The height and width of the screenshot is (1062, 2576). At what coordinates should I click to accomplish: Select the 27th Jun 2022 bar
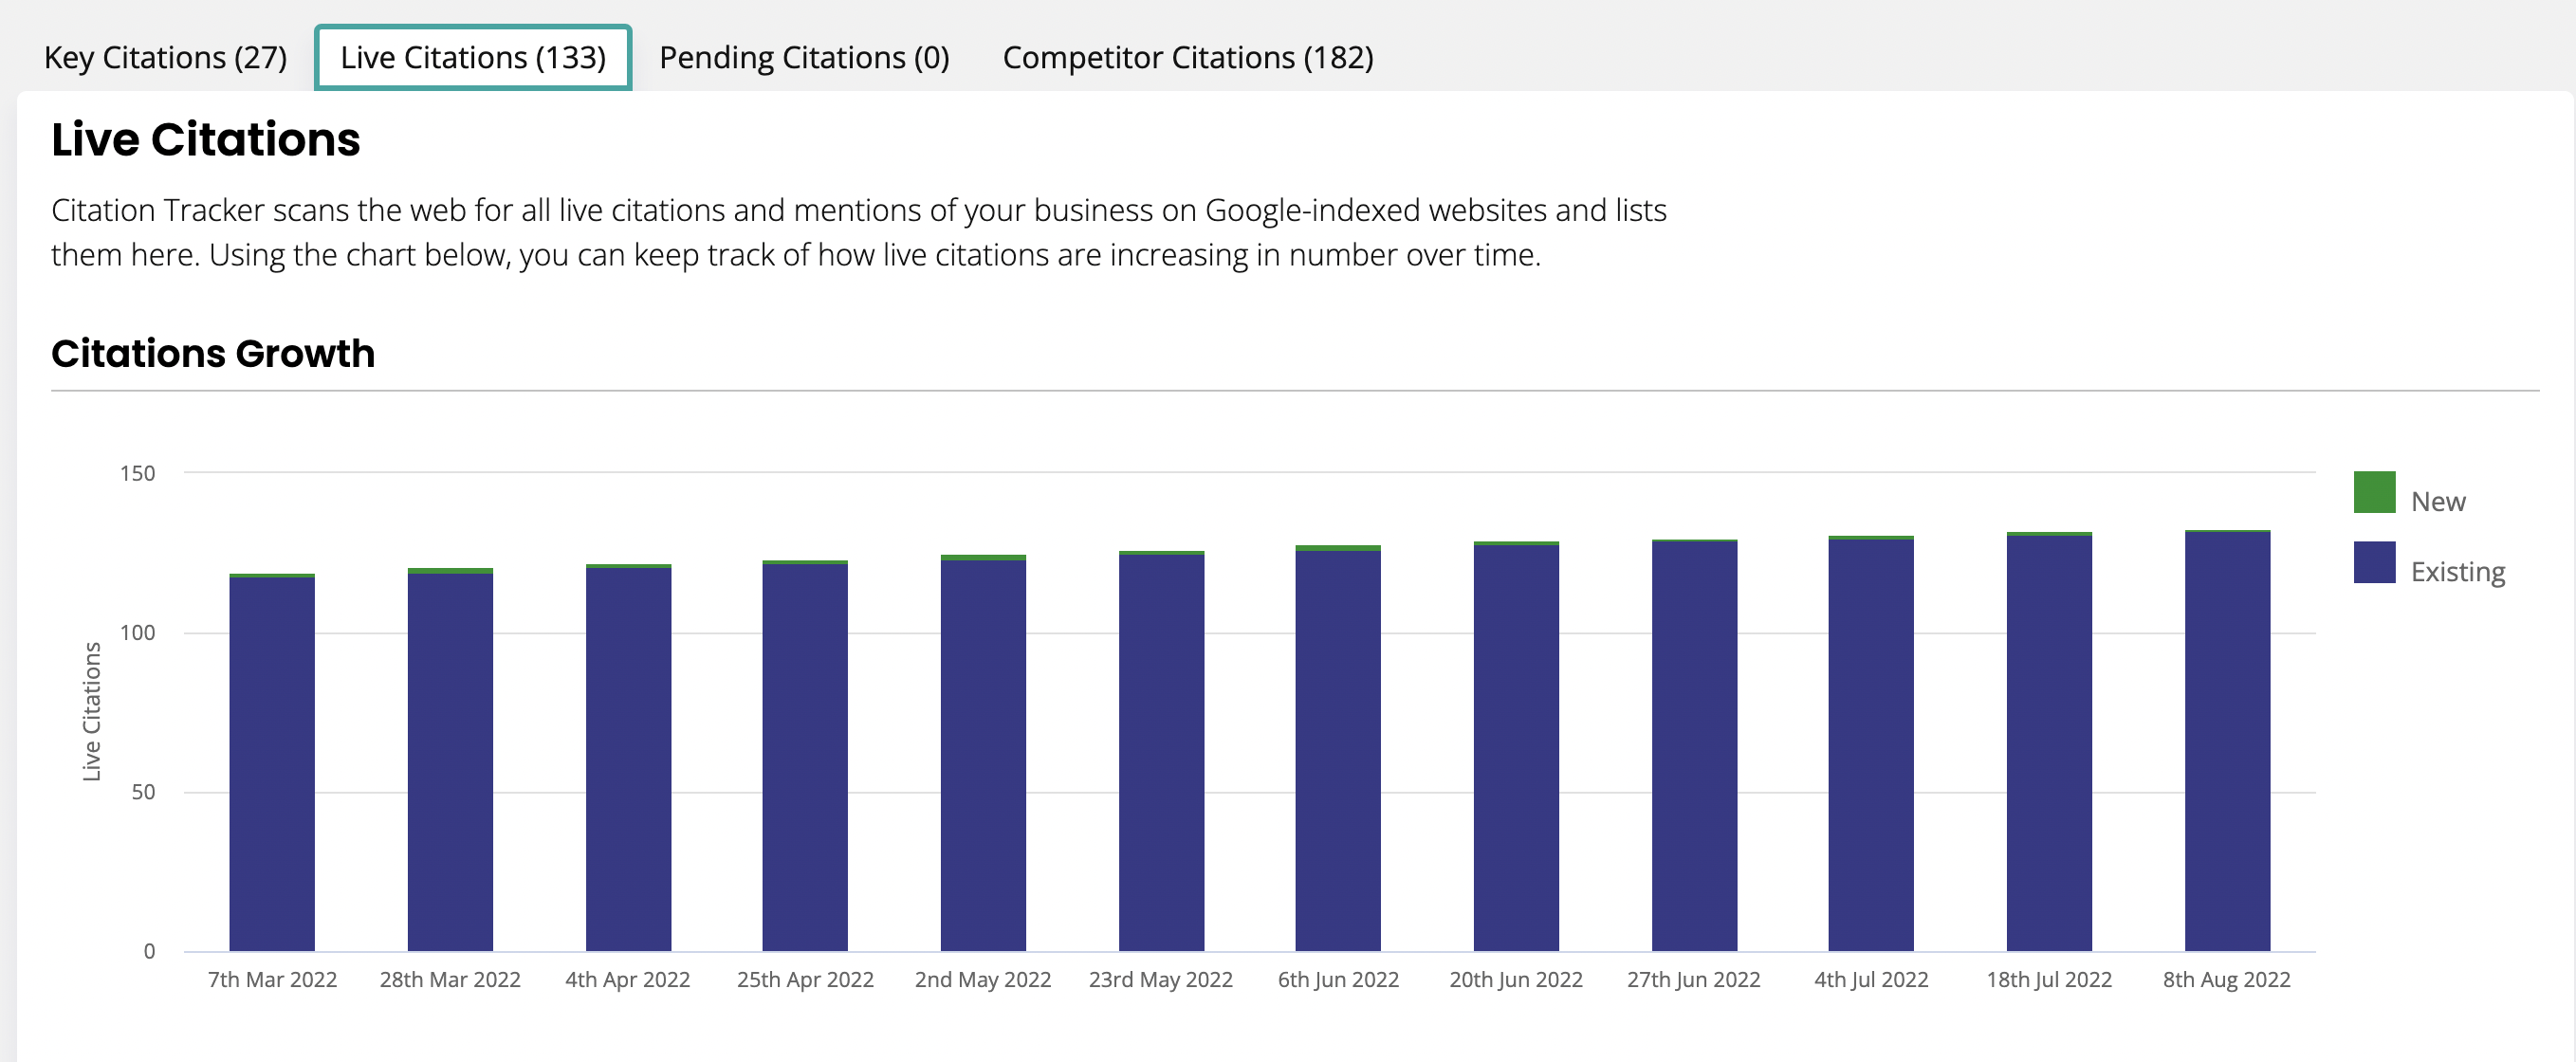pyautogui.click(x=1694, y=745)
